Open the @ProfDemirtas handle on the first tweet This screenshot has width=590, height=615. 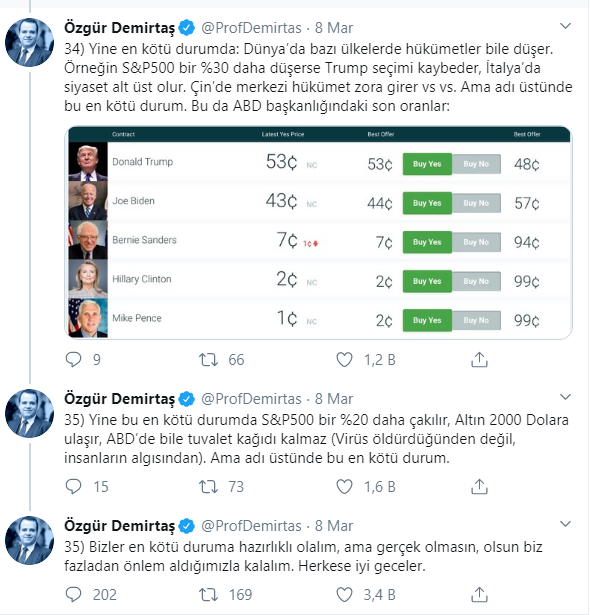[x=251, y=28]
